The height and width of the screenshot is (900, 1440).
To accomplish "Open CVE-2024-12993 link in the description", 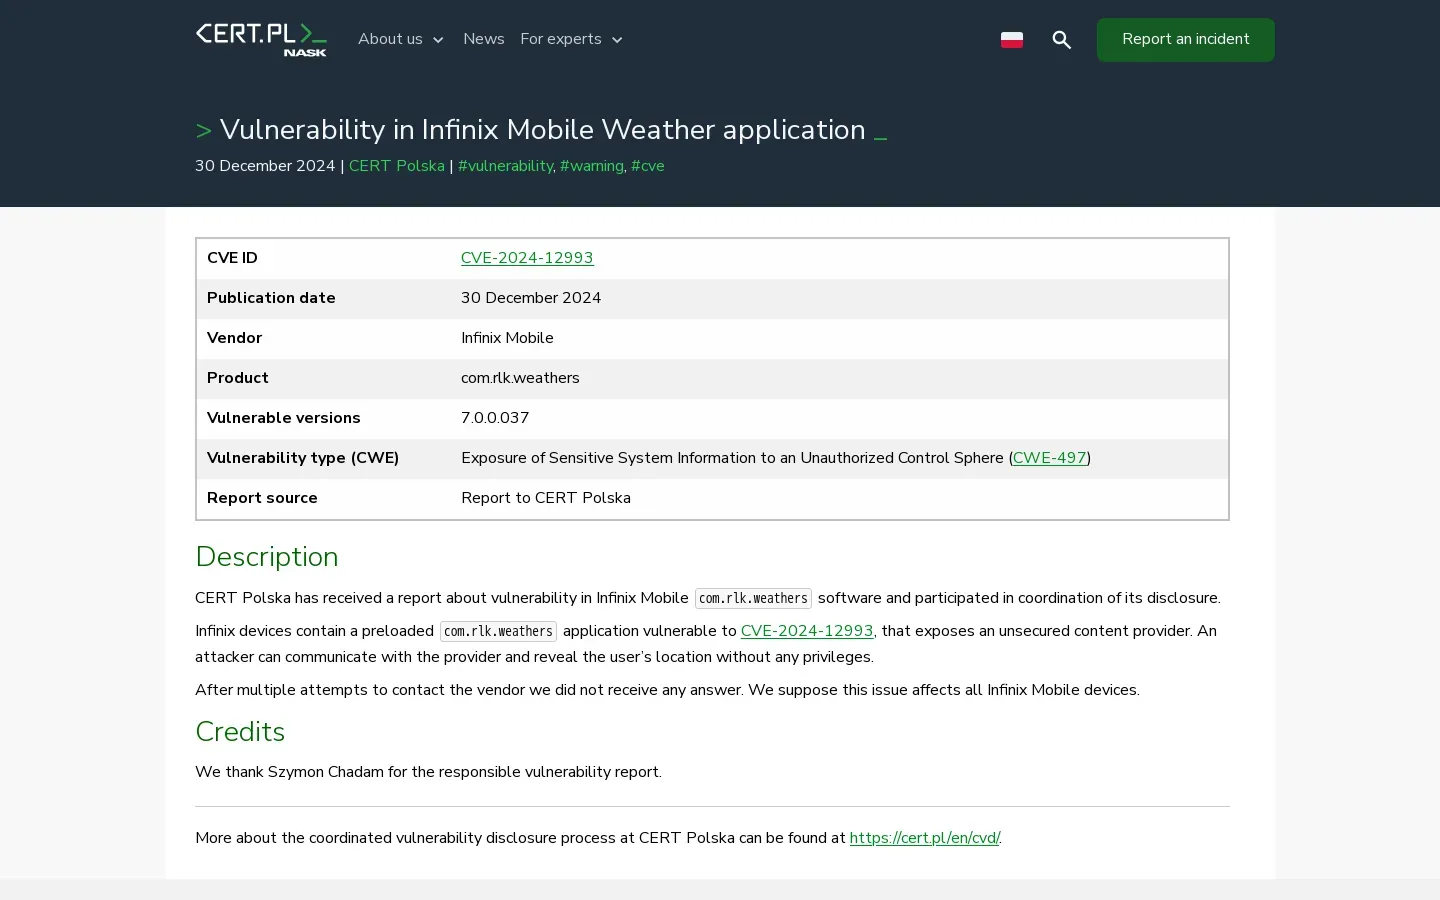I will click(x=807, y=631).
